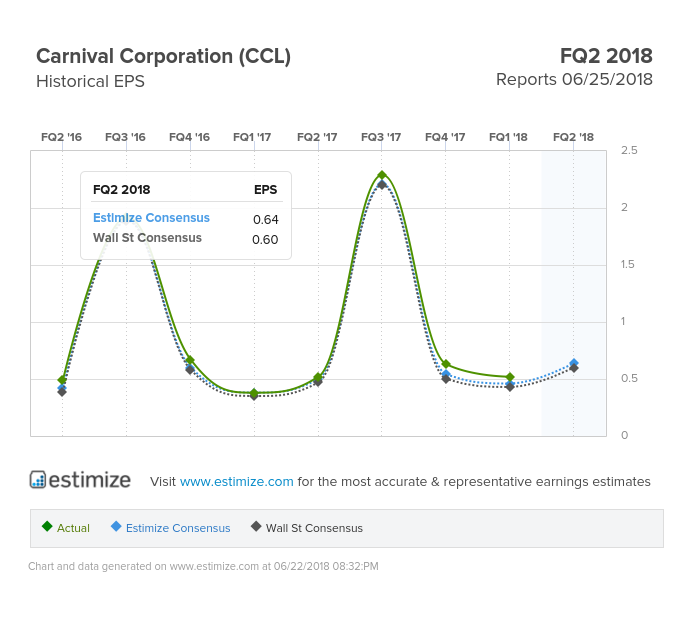Select the FQ3 '17 axis label
The width and height of the screenshot is (685, 620).
[x=381, y=137]
